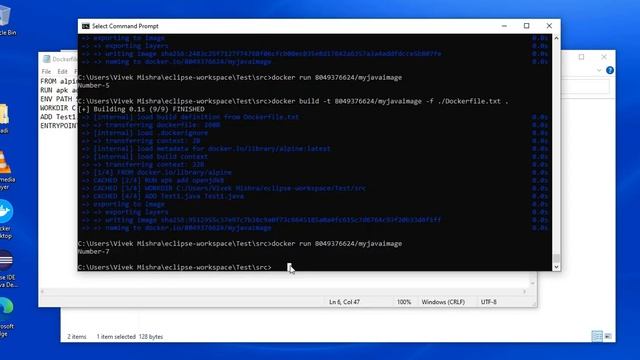
Task: Open the Docker Desktop desktop shortcut
Action: [6, 211]
